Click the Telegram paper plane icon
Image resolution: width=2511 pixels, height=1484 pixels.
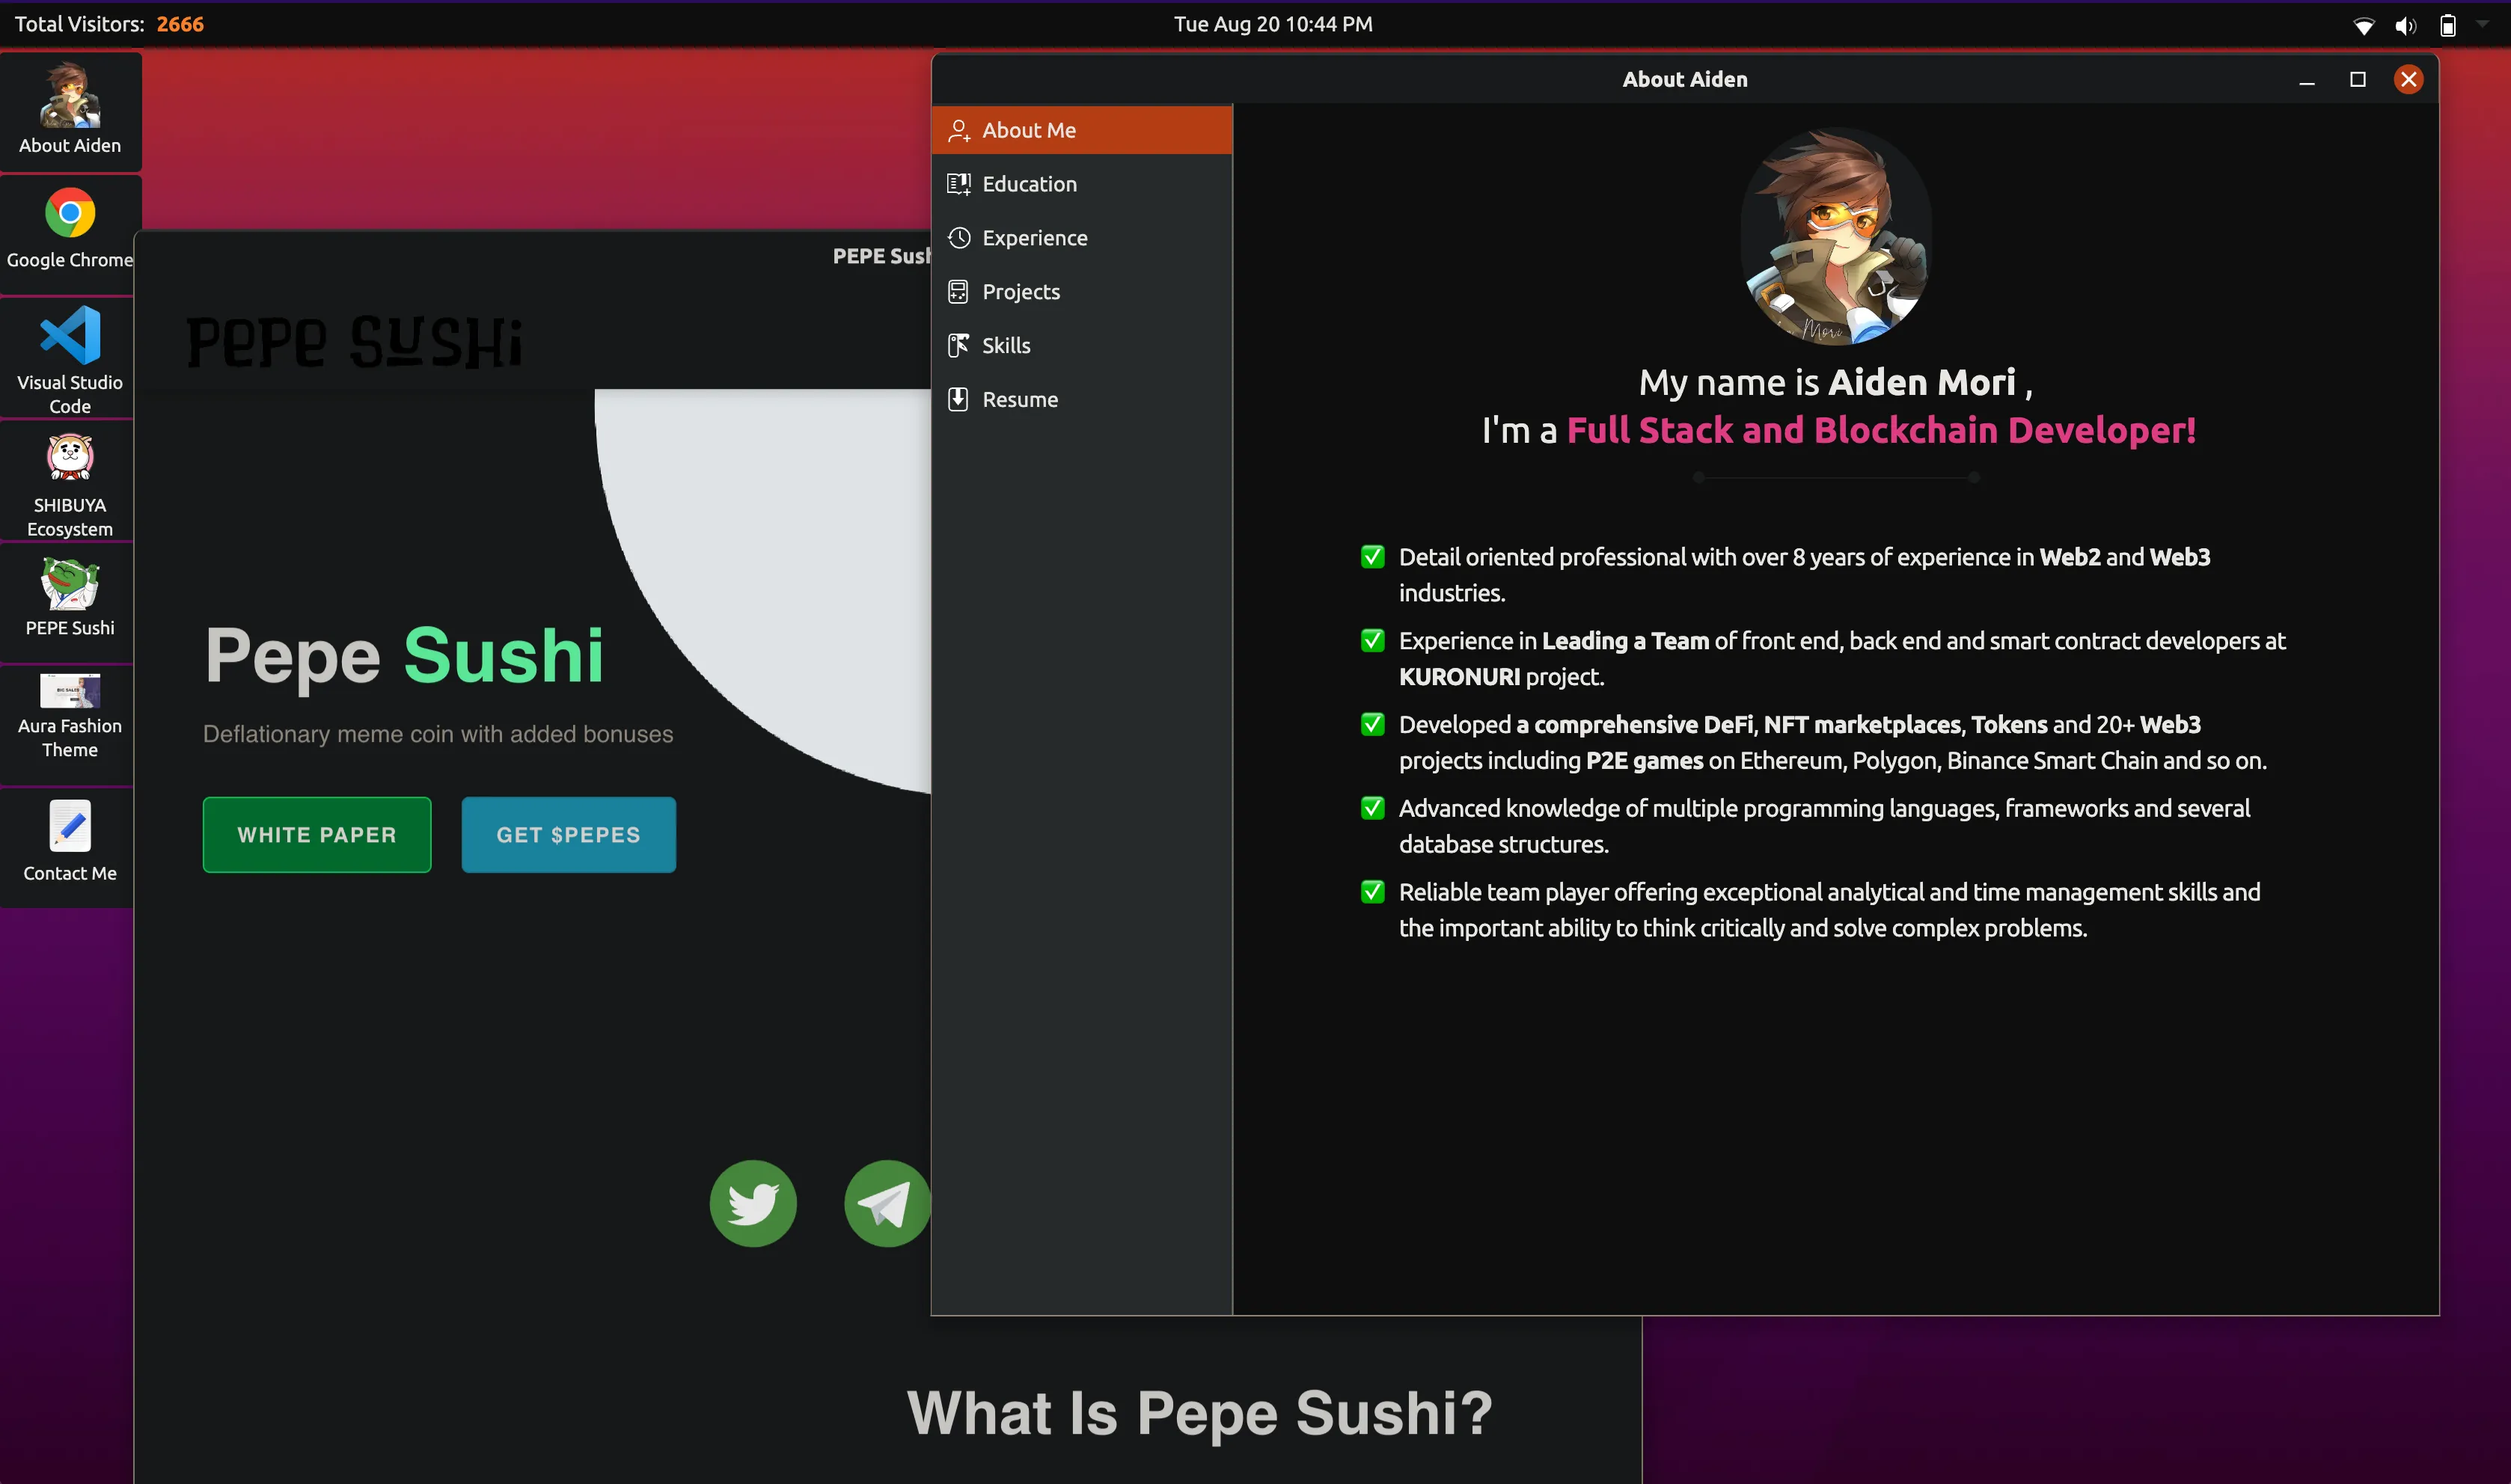tap(886, 1203)
